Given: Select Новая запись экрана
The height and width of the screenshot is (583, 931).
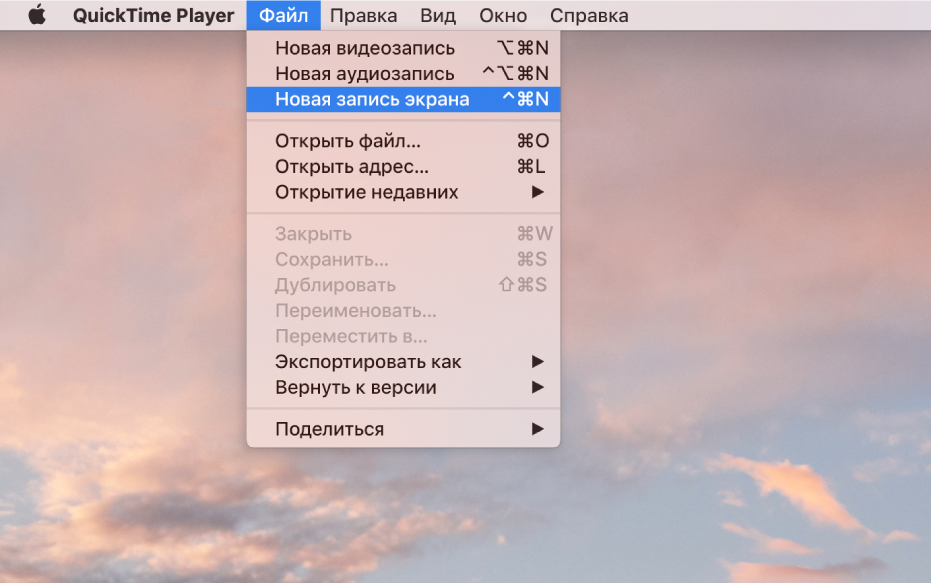Looking at the screenshot, I should coord(403,99).
